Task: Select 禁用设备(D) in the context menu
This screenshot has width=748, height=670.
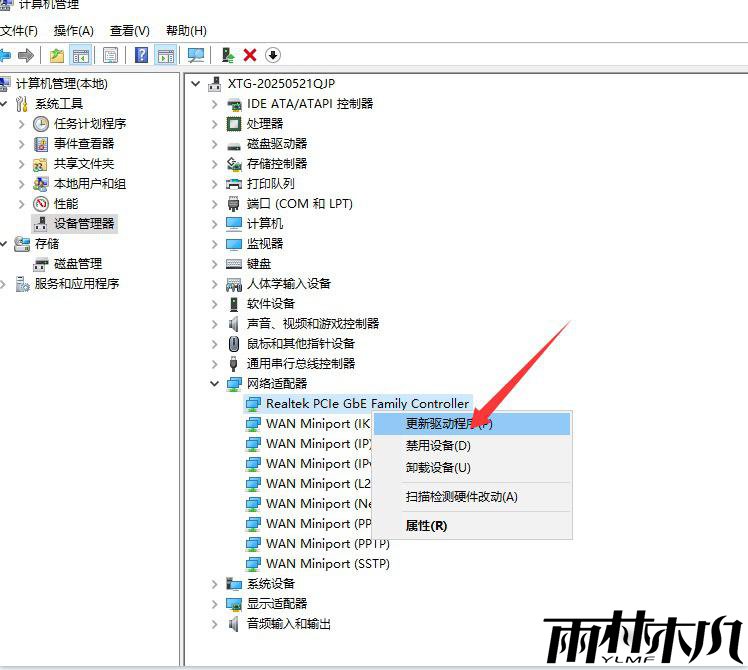Action: 437,446
